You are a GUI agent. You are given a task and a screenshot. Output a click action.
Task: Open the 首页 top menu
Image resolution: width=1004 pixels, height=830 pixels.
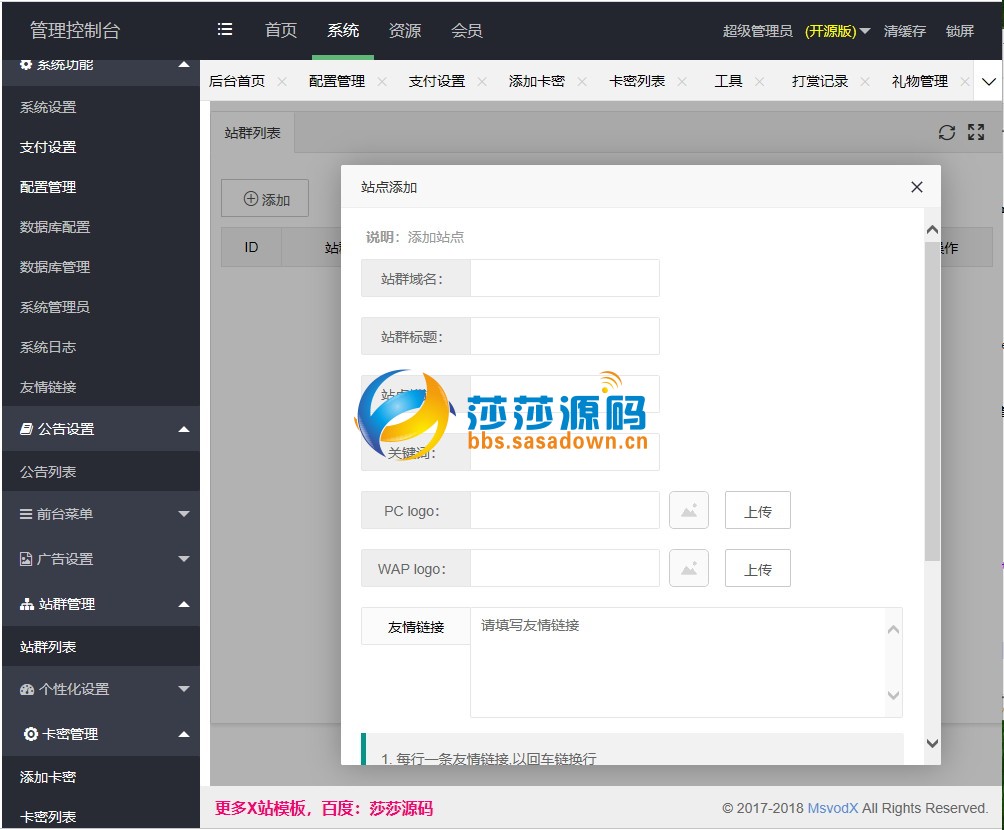tap(280, 30)
